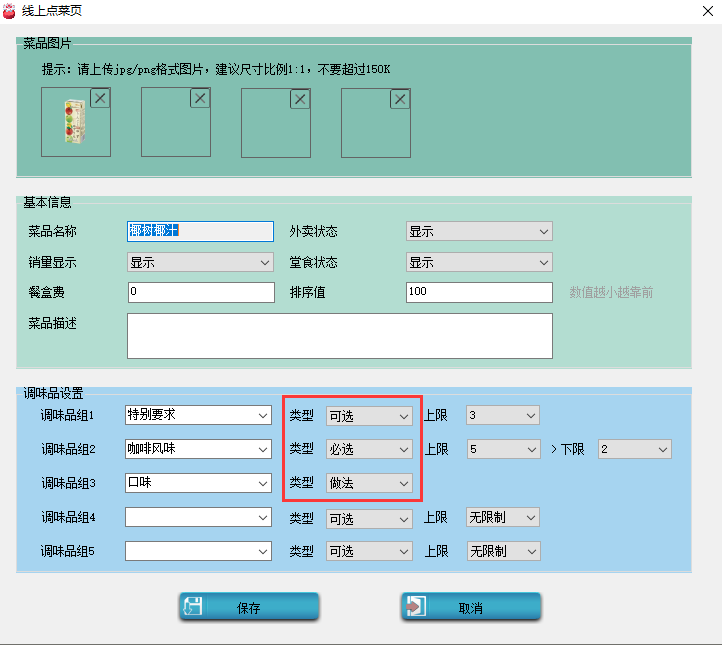The image size is (722, 645).
Task: Click the 保存 save button
Action: (249, 607)
